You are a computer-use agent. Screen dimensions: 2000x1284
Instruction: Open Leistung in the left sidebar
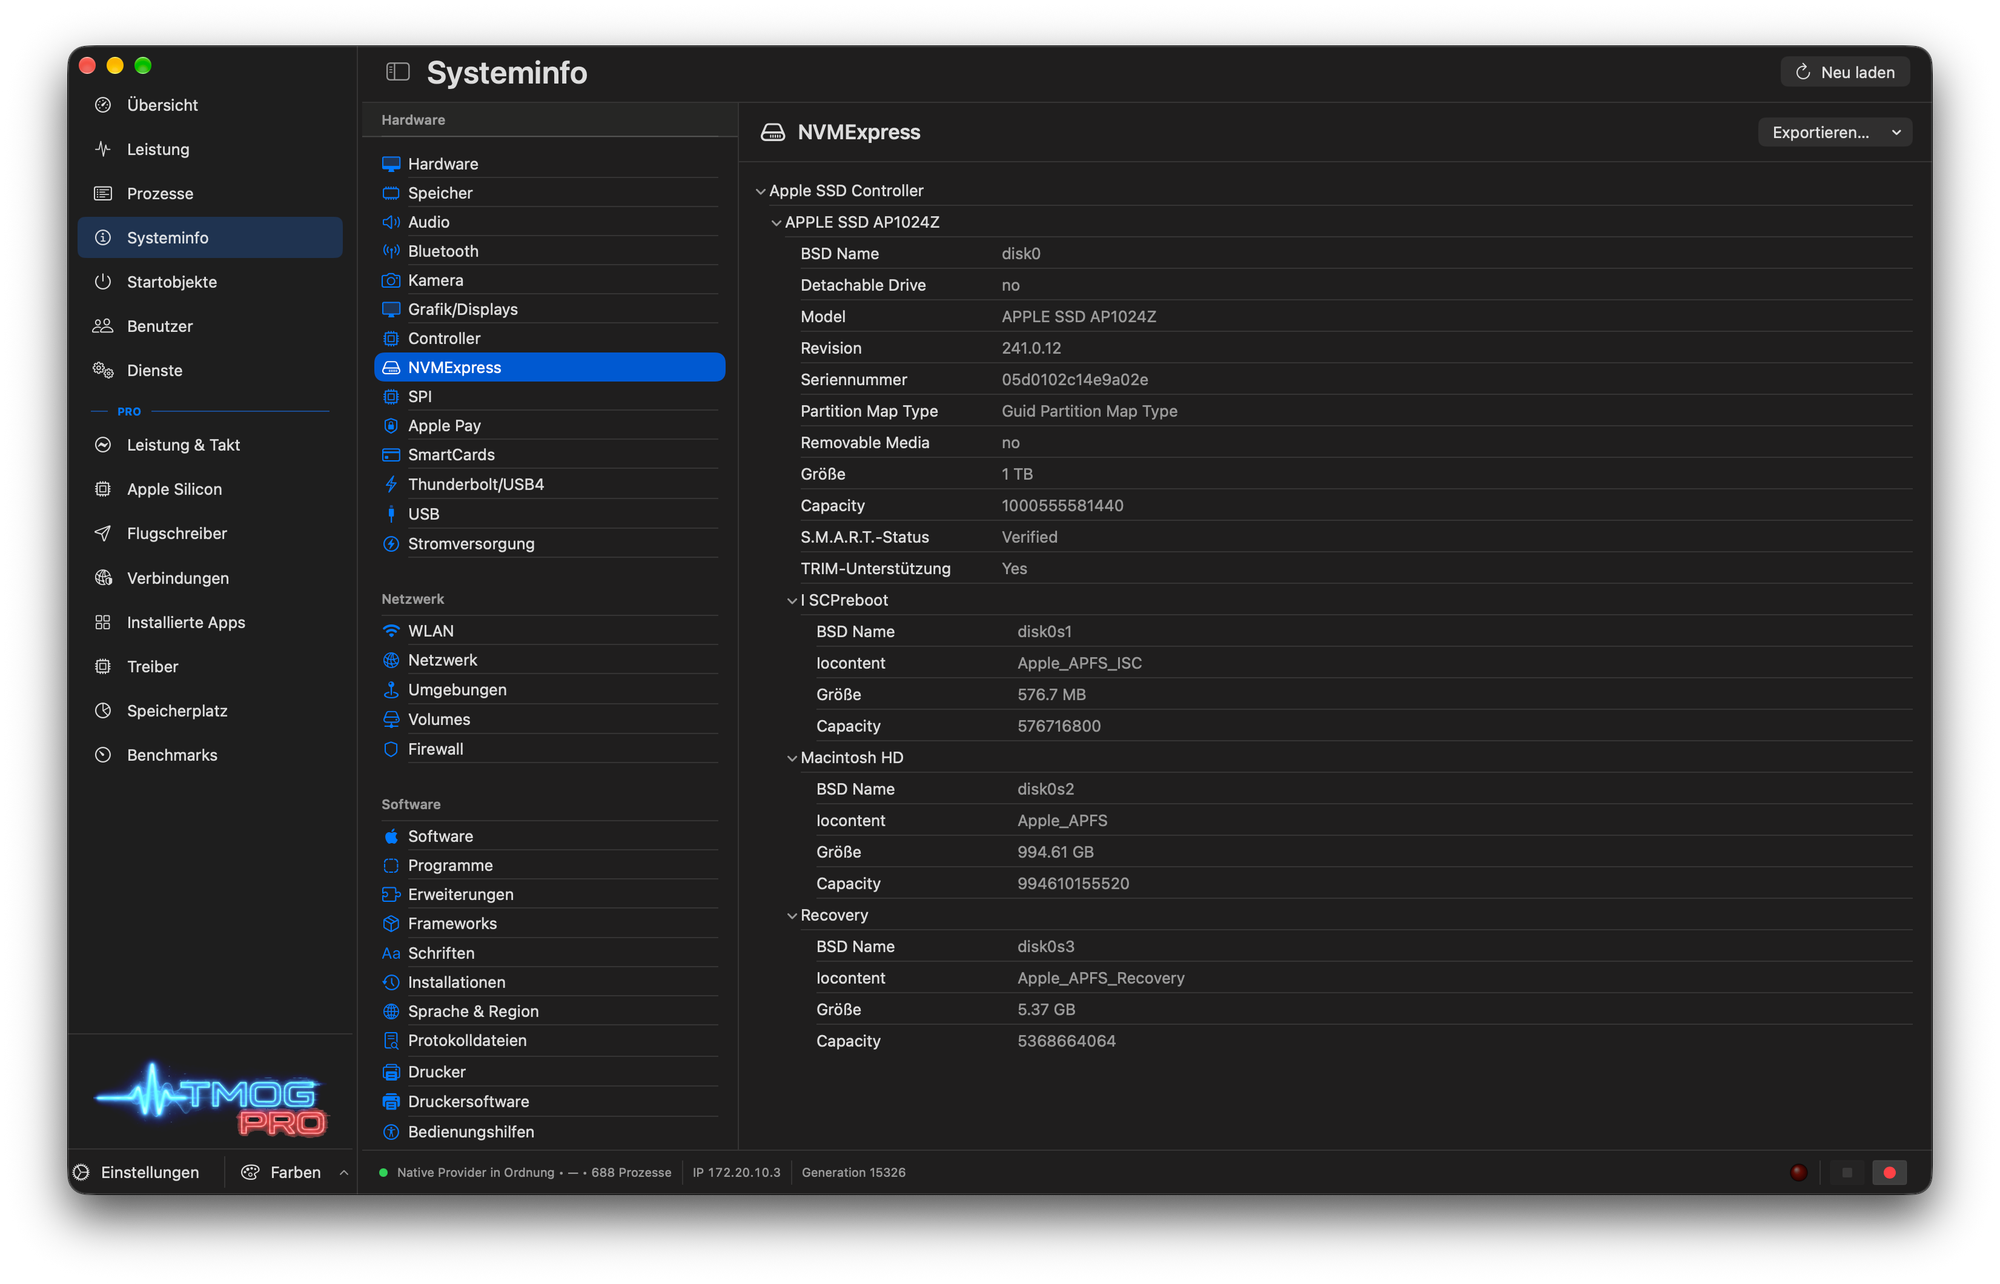[210, 149]
